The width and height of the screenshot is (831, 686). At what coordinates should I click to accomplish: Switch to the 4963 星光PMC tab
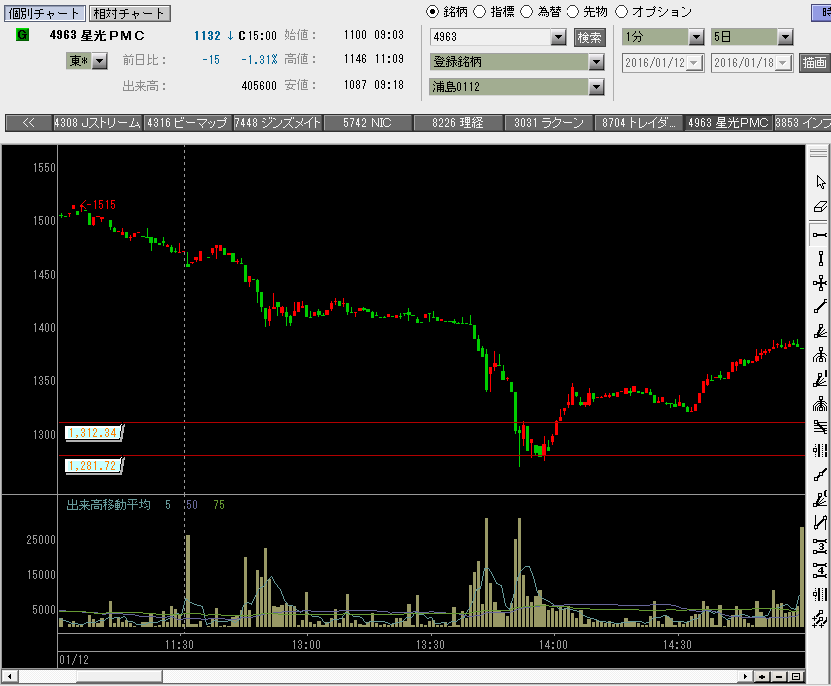coord(728,123)
